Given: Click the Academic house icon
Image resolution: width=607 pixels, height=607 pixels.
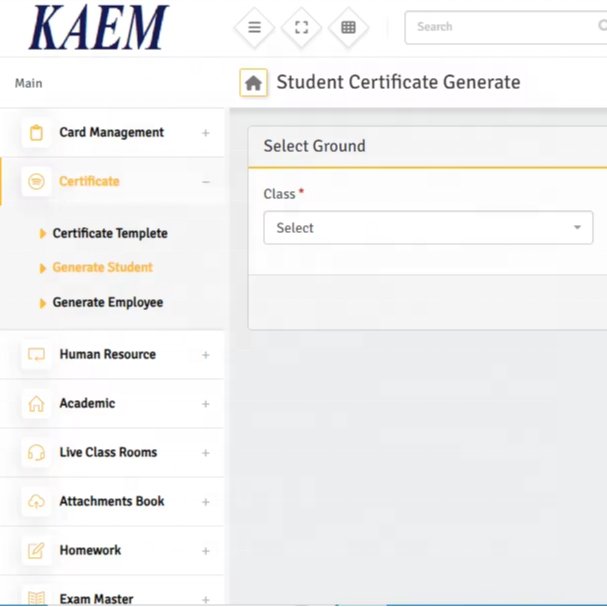Looking at the screenshot, I should tap(37, 404).
